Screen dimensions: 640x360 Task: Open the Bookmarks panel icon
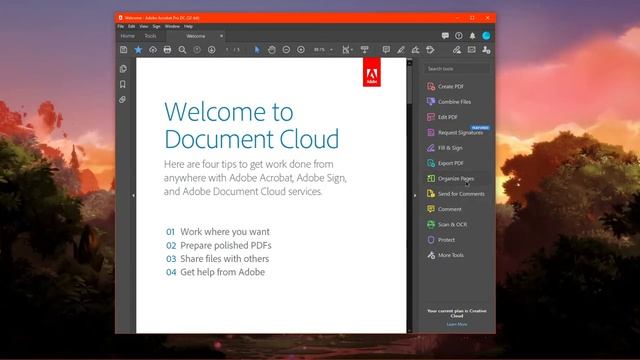(123, 84)
